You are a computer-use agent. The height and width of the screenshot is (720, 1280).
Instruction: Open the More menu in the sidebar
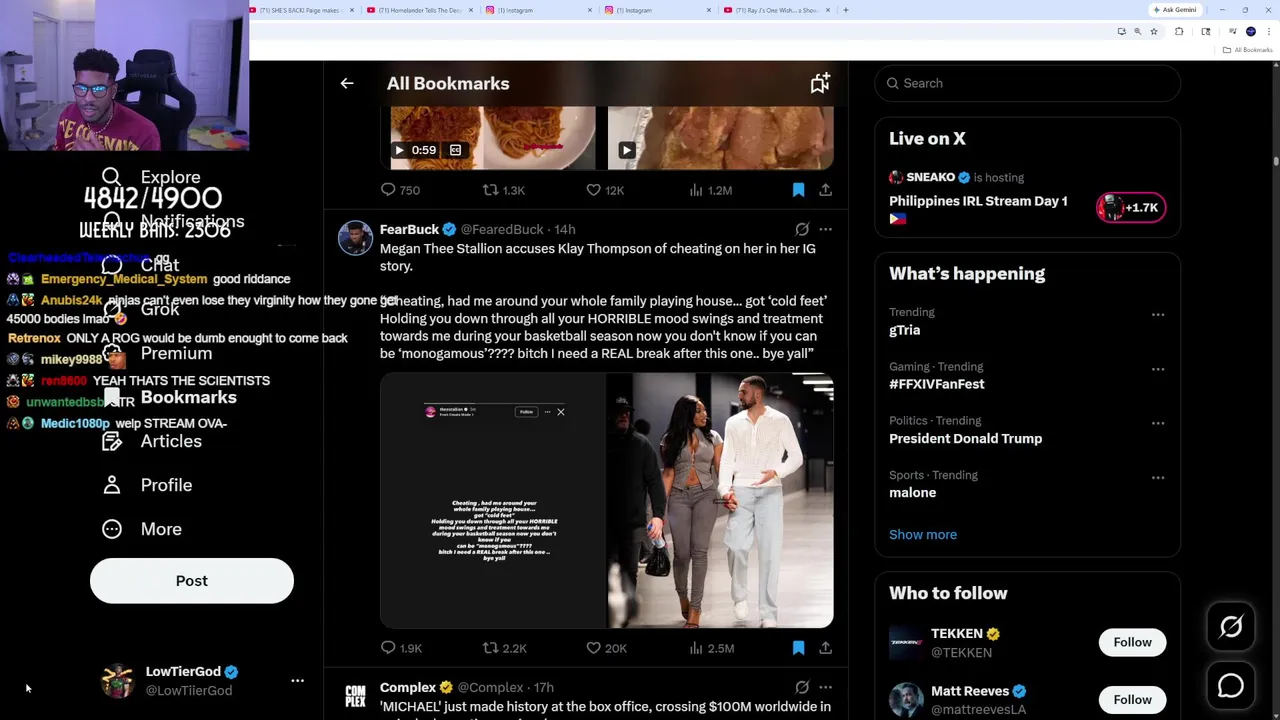point(142,529)
